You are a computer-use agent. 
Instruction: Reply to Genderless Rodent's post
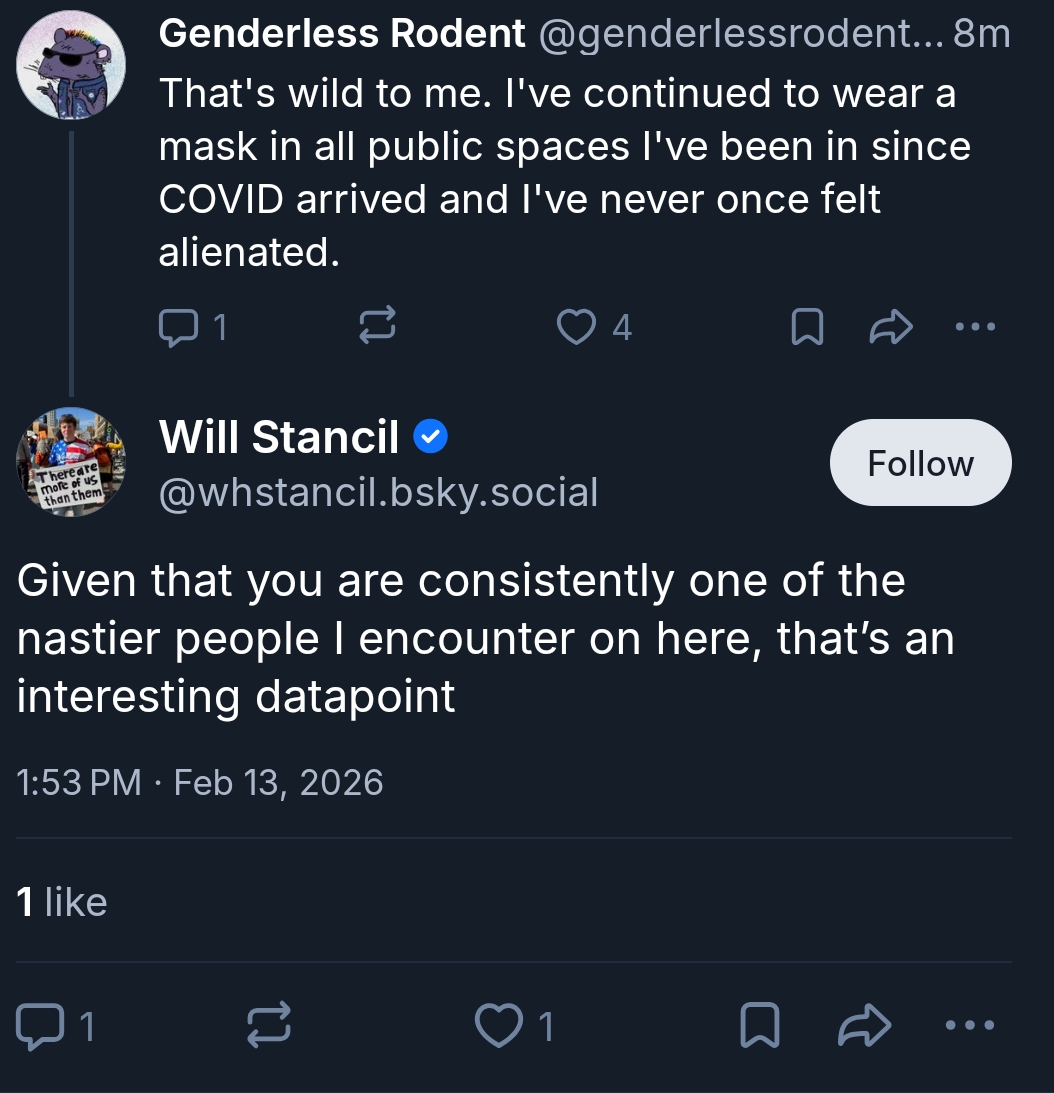pos(179,327)
